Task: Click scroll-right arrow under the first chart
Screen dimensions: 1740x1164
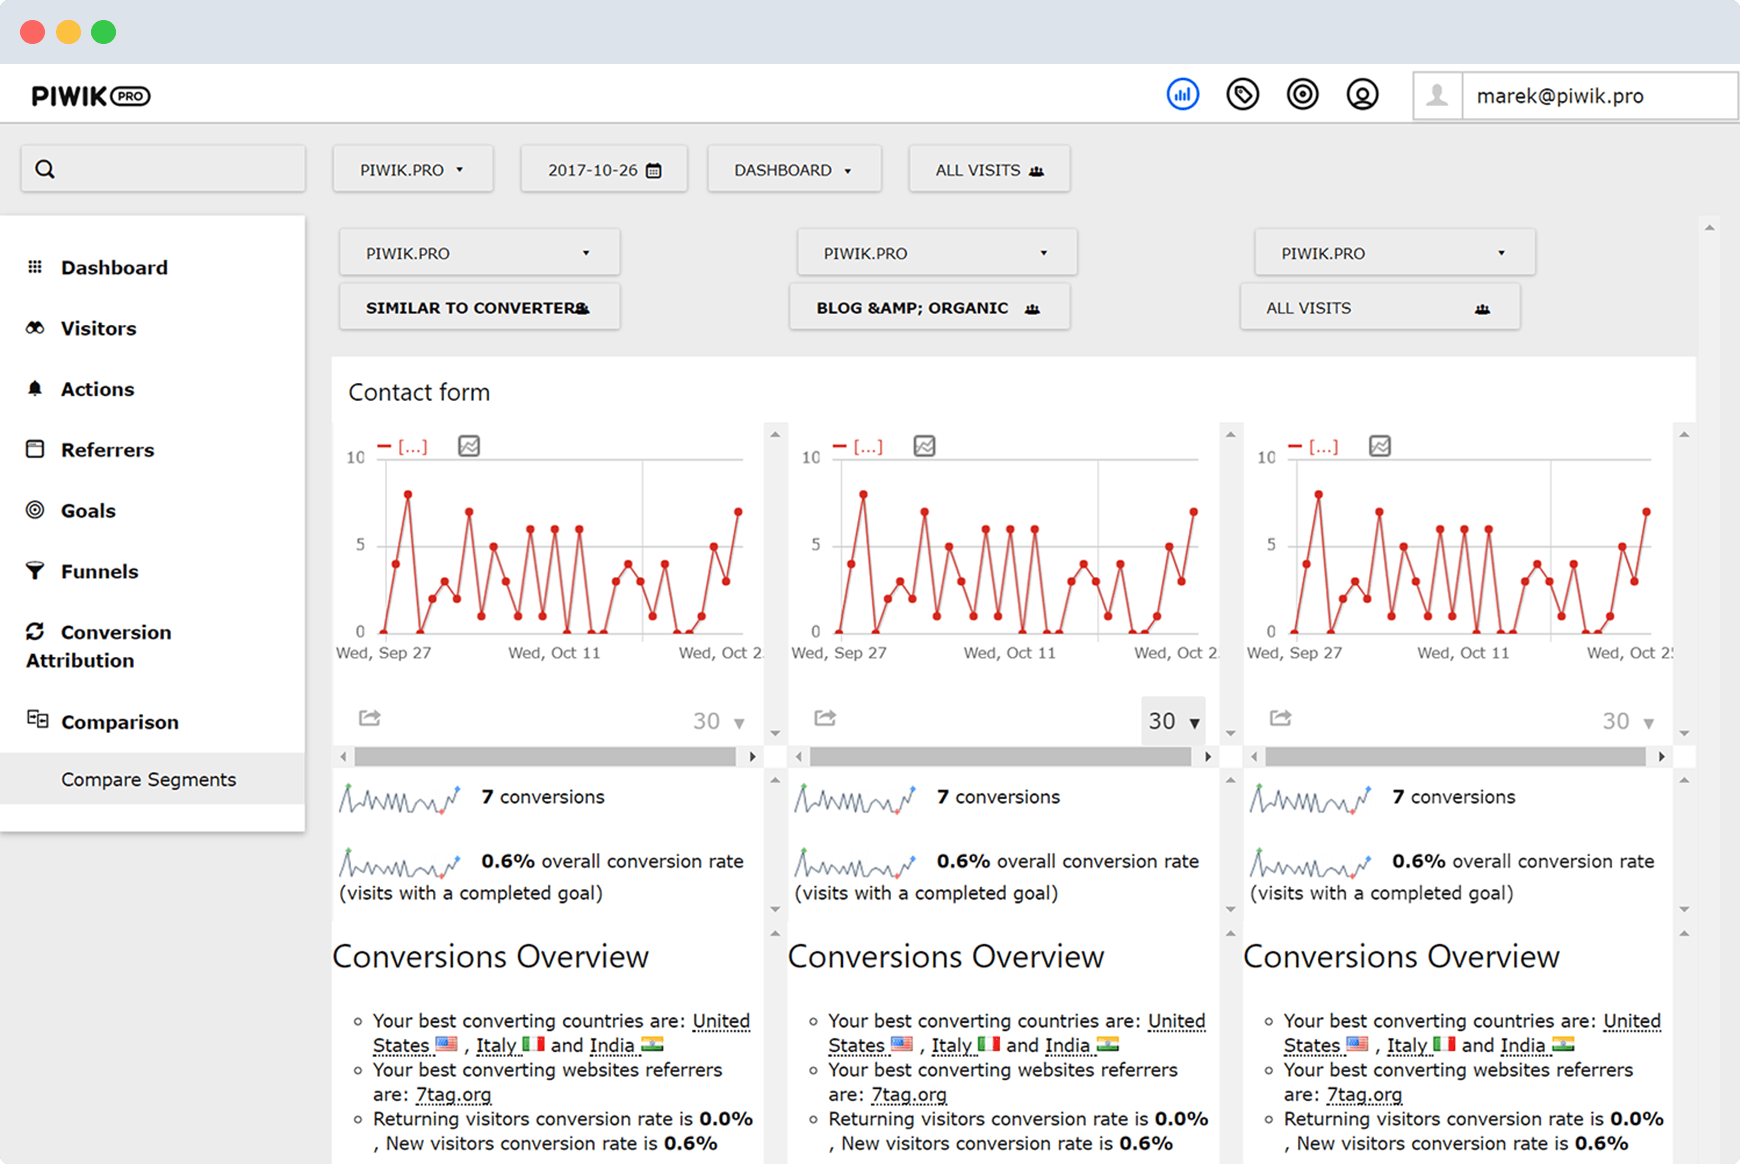Action: [x=753, y=757]
